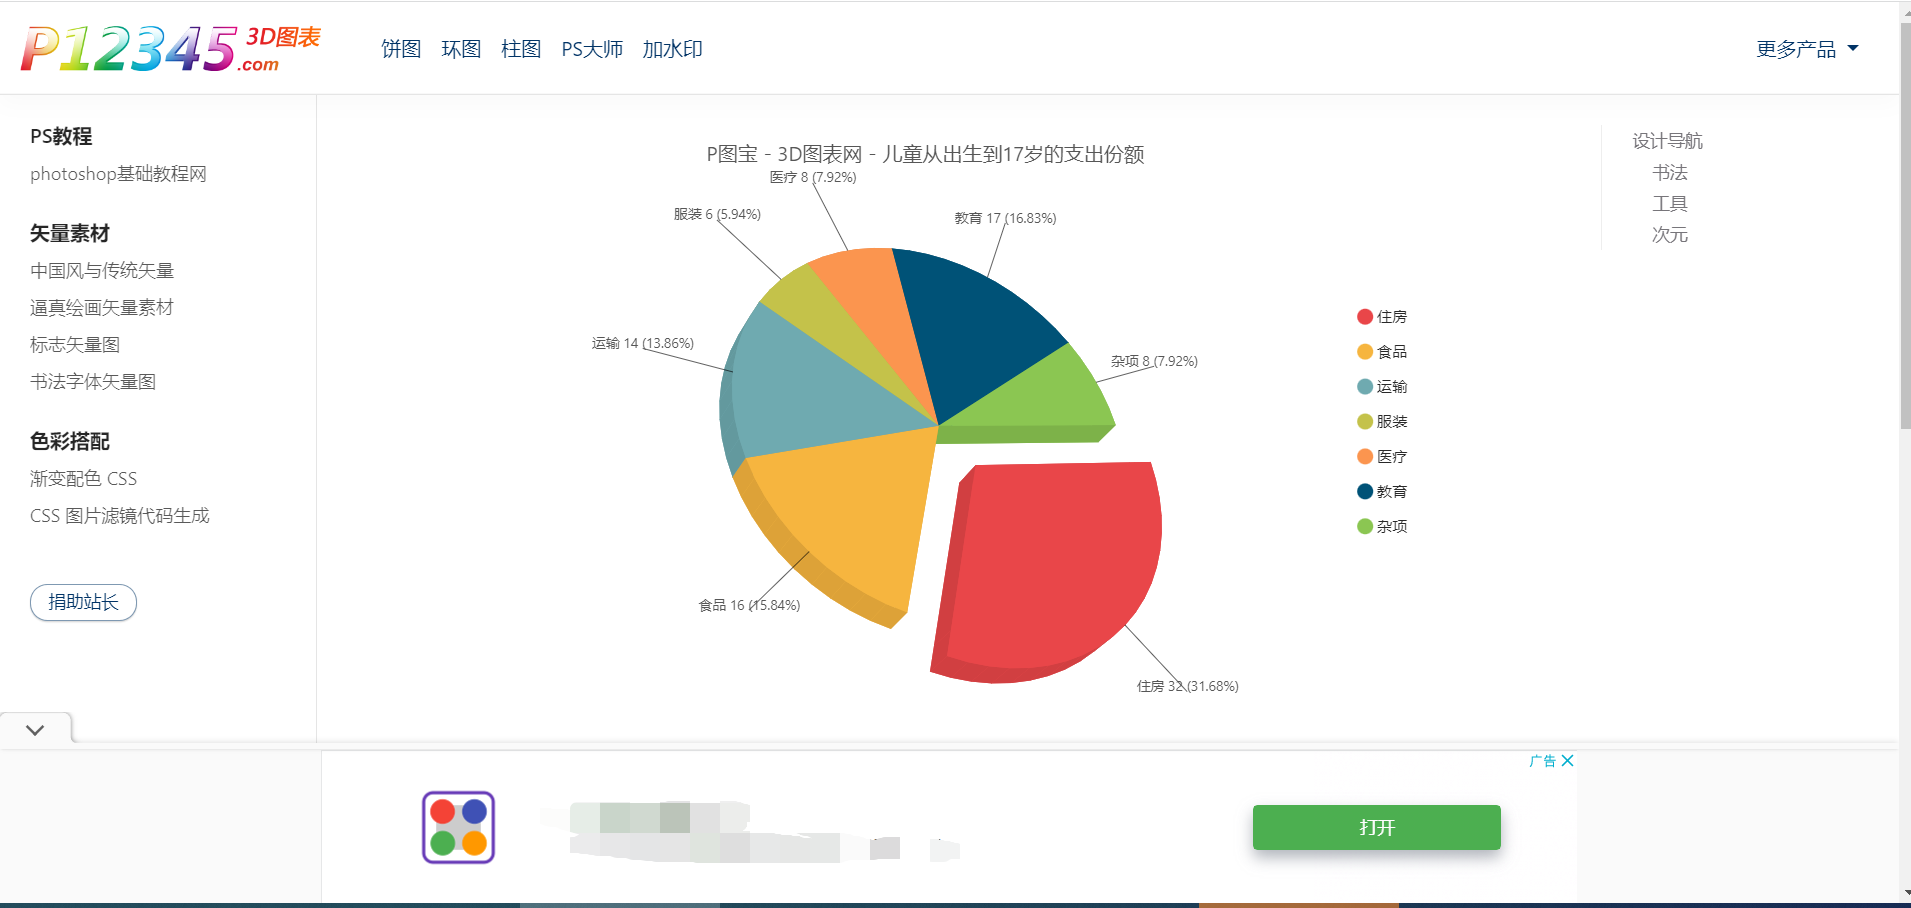Click the 捐助站长 button
The width and height of the screenshot is (1911, 908).
click(83, 602)
